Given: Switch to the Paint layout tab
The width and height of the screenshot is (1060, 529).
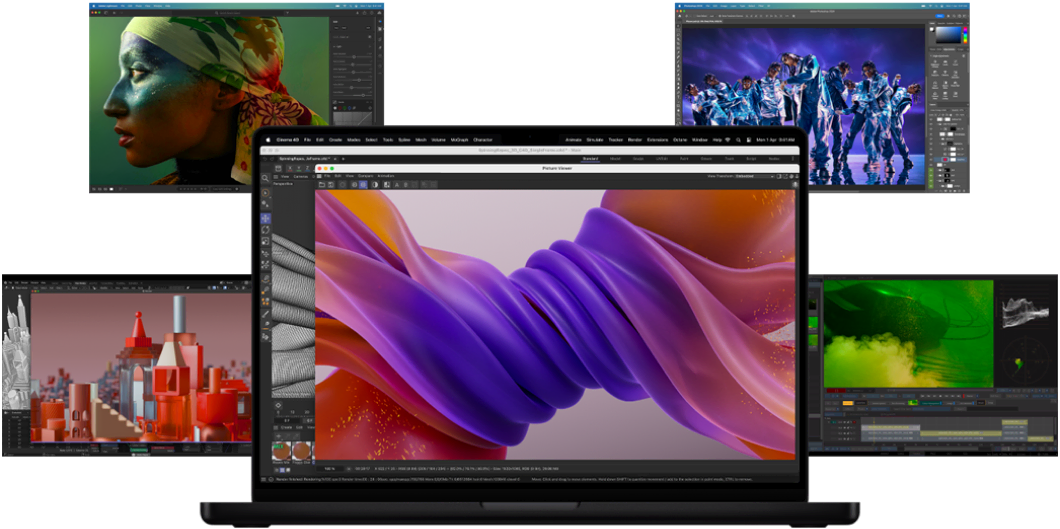Looking at the screenshot, I should tap(683, 159).
